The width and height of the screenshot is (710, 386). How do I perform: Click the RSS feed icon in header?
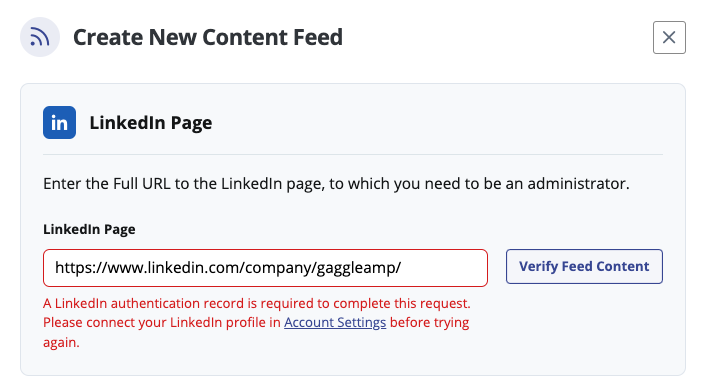40,37
